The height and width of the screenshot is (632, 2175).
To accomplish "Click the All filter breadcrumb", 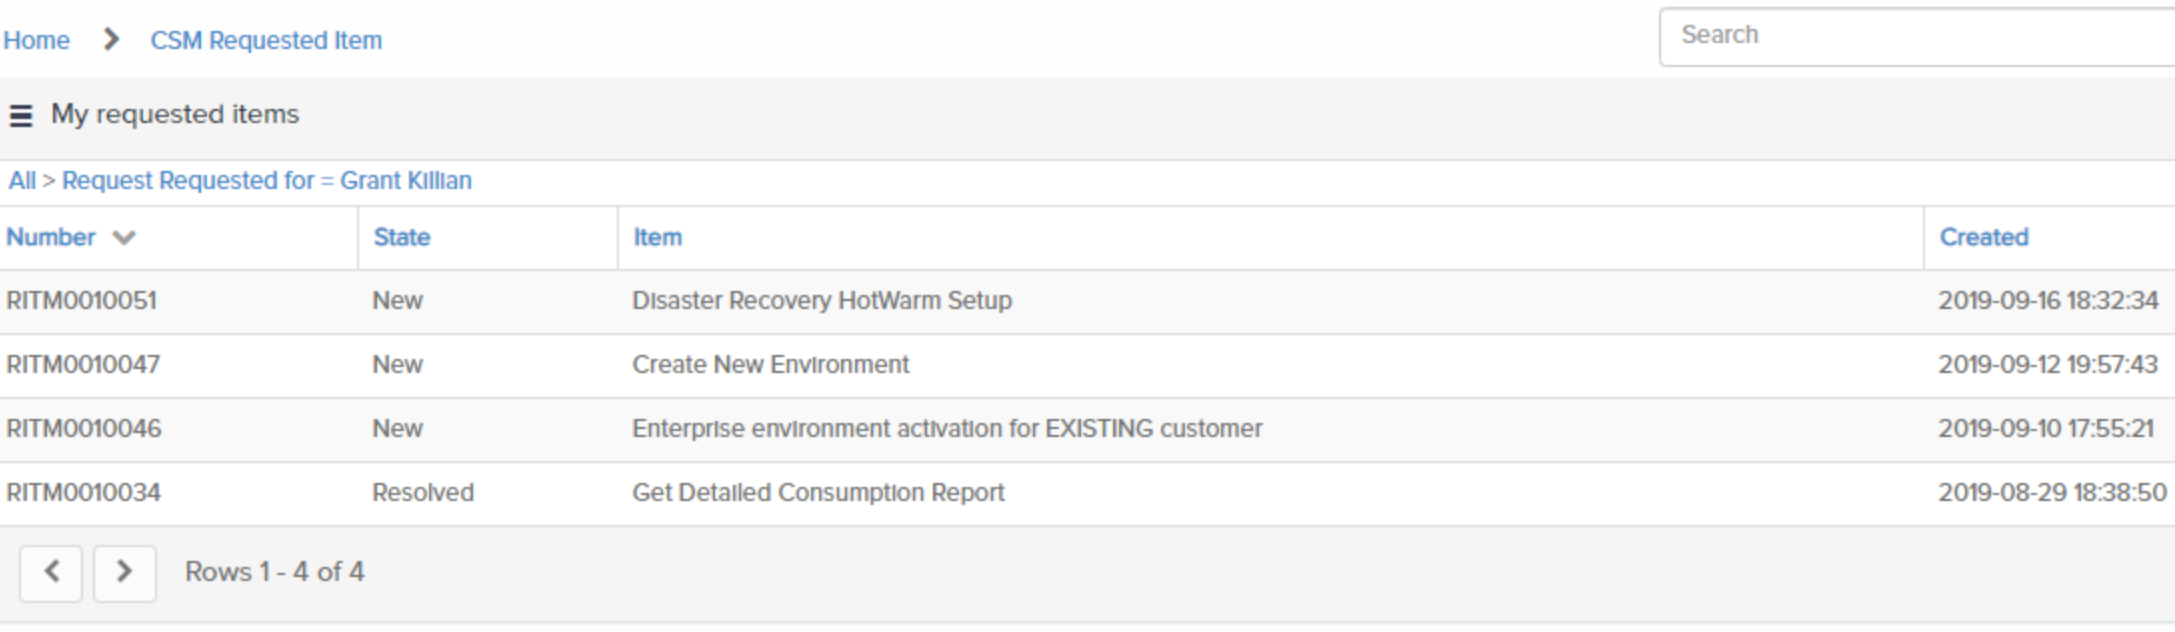I will (x=21, y=181).
